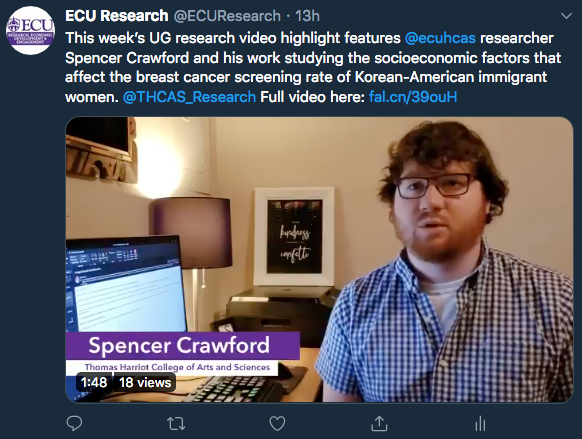Click the framed kindness confetti picture in video
Viewport: 582px width, 439px height.
click(294, 236)
